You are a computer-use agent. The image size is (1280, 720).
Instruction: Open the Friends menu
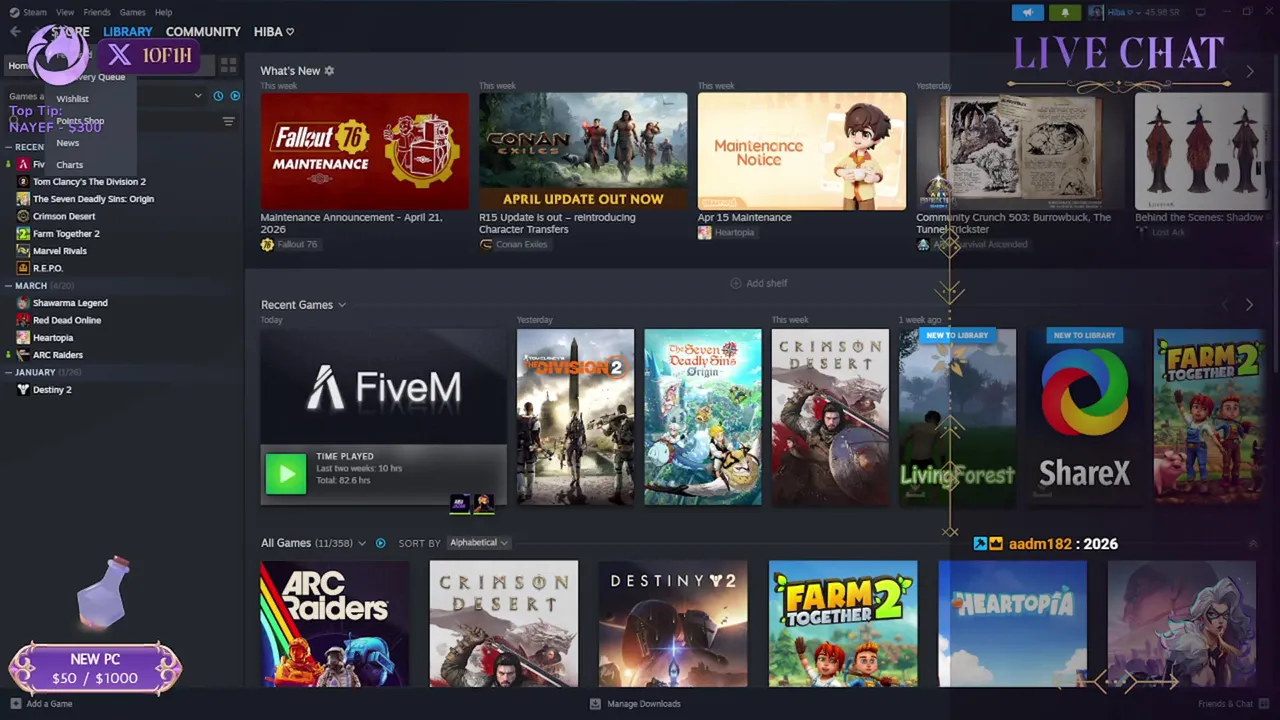coord(97,12)
